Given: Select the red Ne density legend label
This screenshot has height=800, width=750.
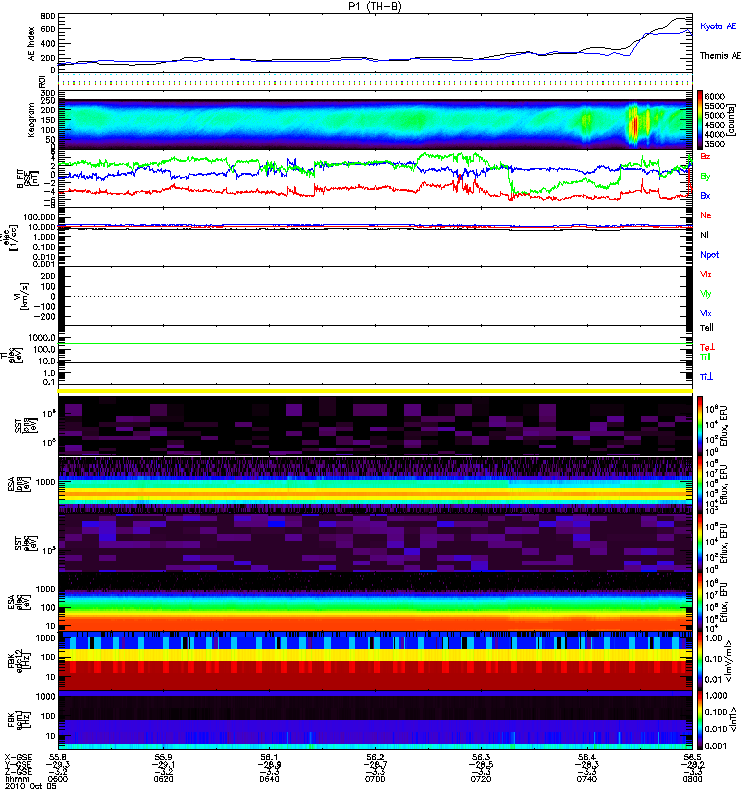Looking at the screenshot, I should [706, 215].
